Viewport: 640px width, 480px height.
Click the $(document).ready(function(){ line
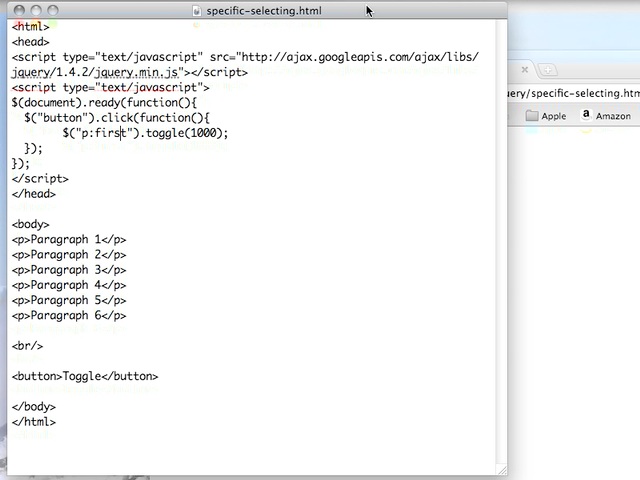104,102
